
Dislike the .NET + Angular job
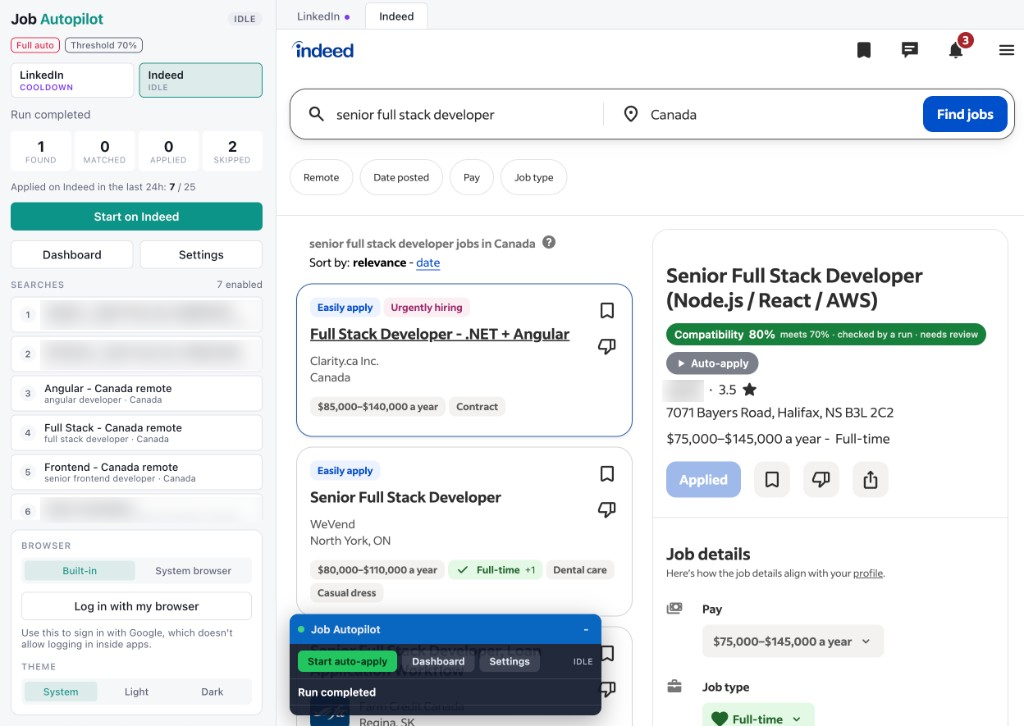click(x=607, y=346)
